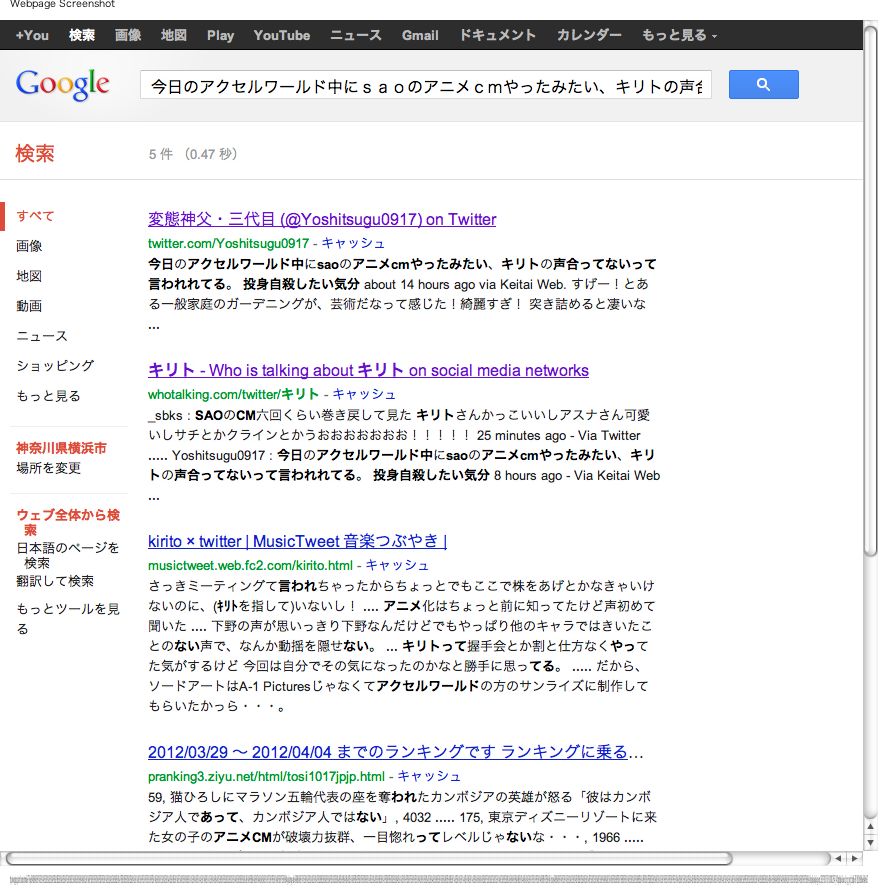This screenshot has width=878, height=886.
Task: Open +You in the top bar
Action: tap(32, 35)
